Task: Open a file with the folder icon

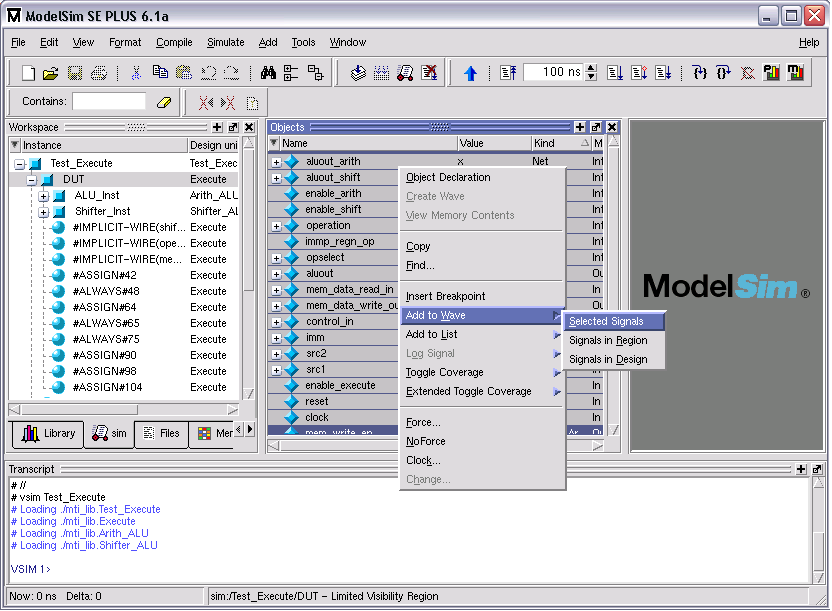Action: tap(51, 73)
